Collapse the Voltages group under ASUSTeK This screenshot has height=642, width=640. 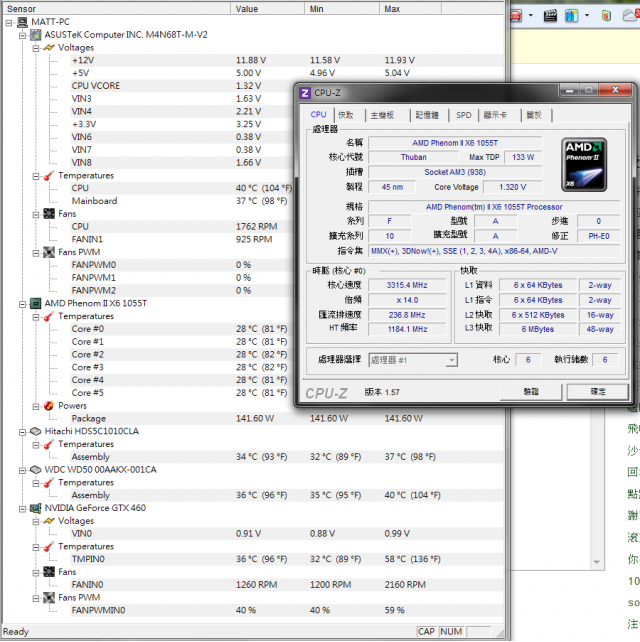[x=36, y=48]
